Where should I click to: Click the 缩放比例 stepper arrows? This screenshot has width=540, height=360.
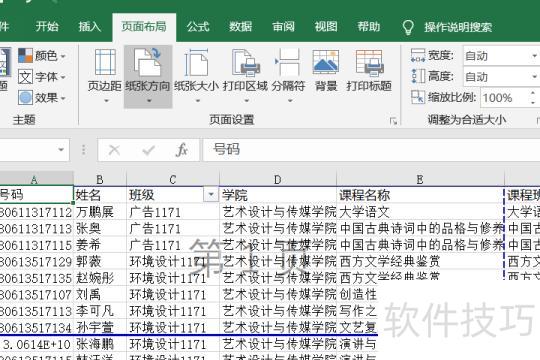(533, 98)
